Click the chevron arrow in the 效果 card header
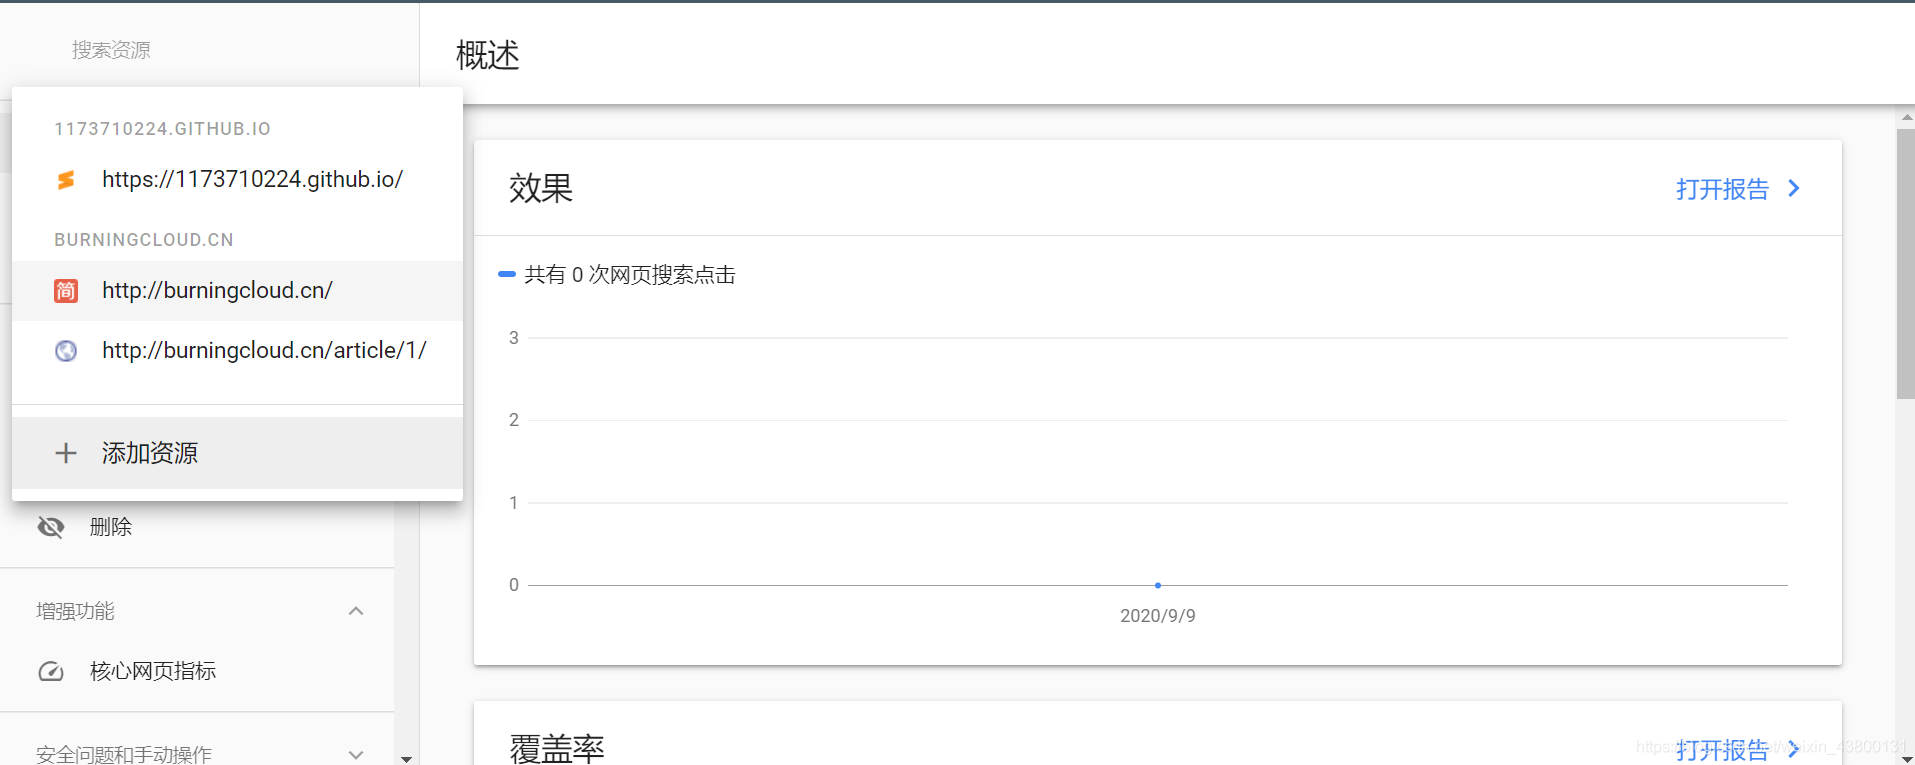The height and width of the screenshot is (765, 1915). 1794,188
